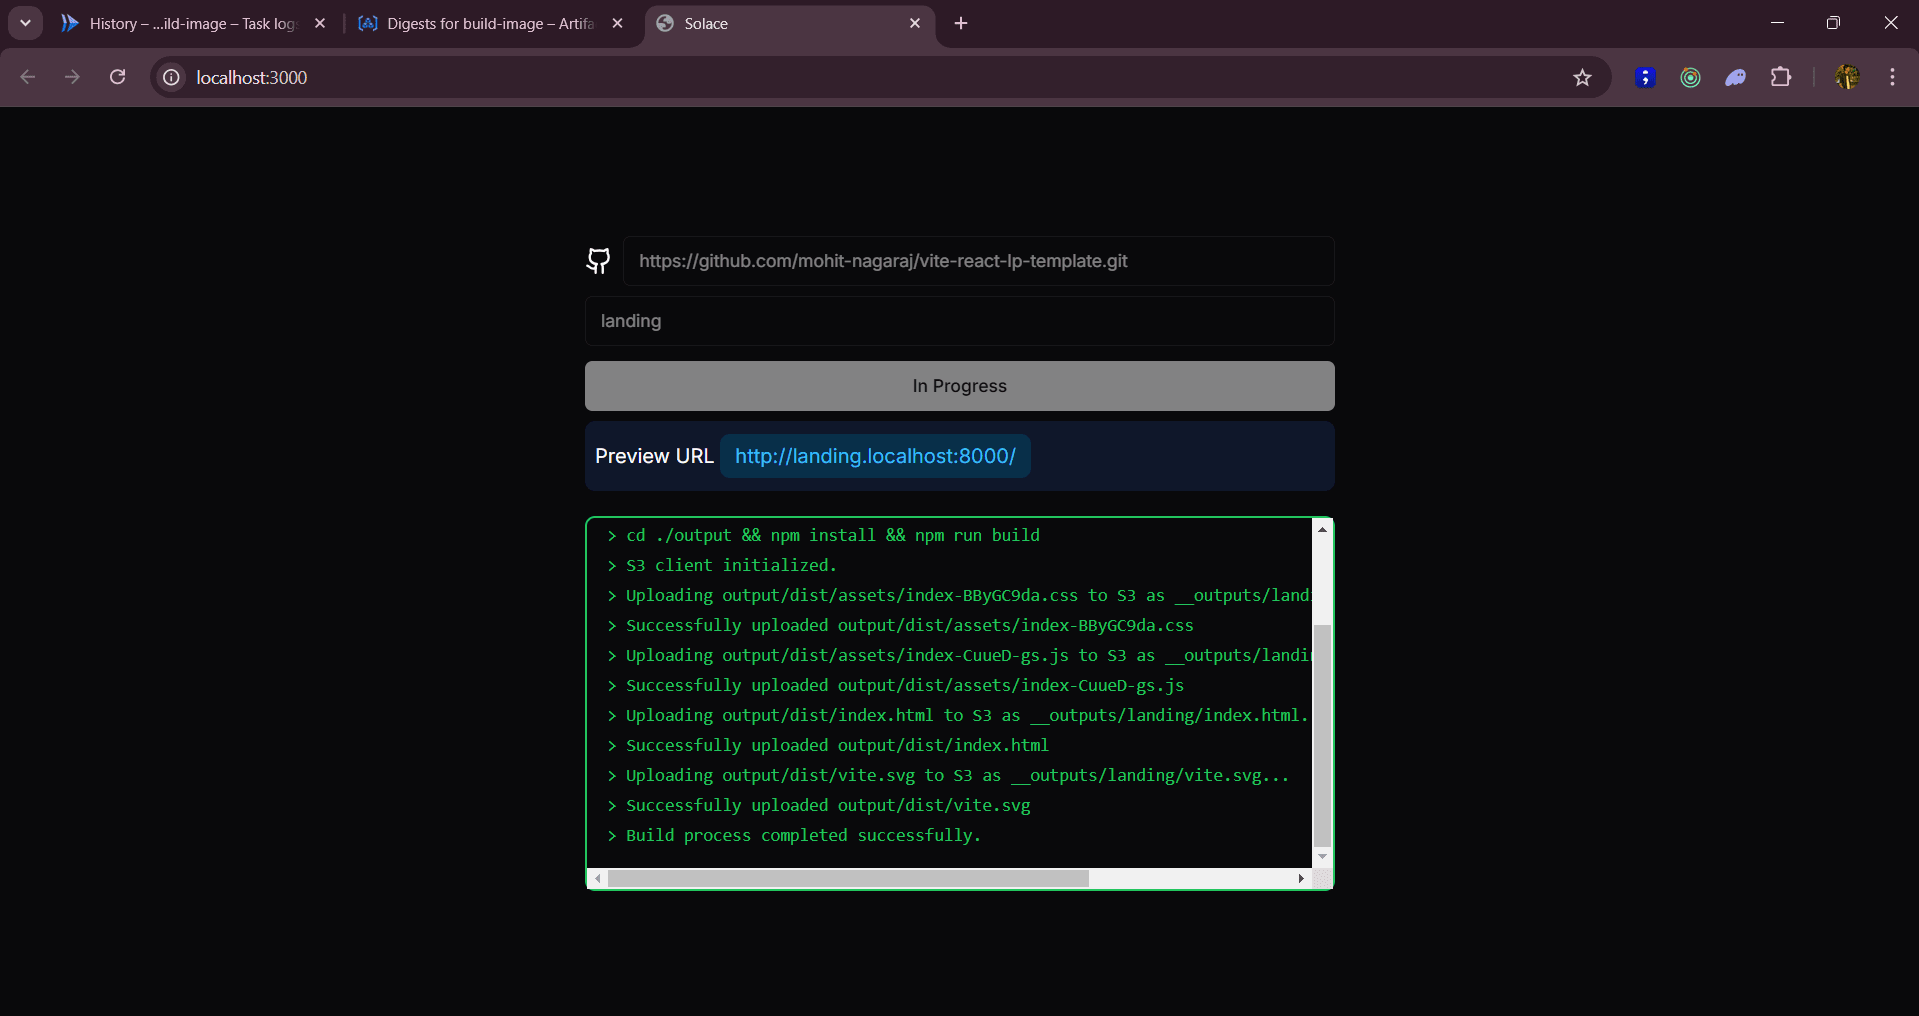The width and height of the screenshot is (1919, 1016).
Task: Click the green circular extension icon
Action: point(1690,78)
